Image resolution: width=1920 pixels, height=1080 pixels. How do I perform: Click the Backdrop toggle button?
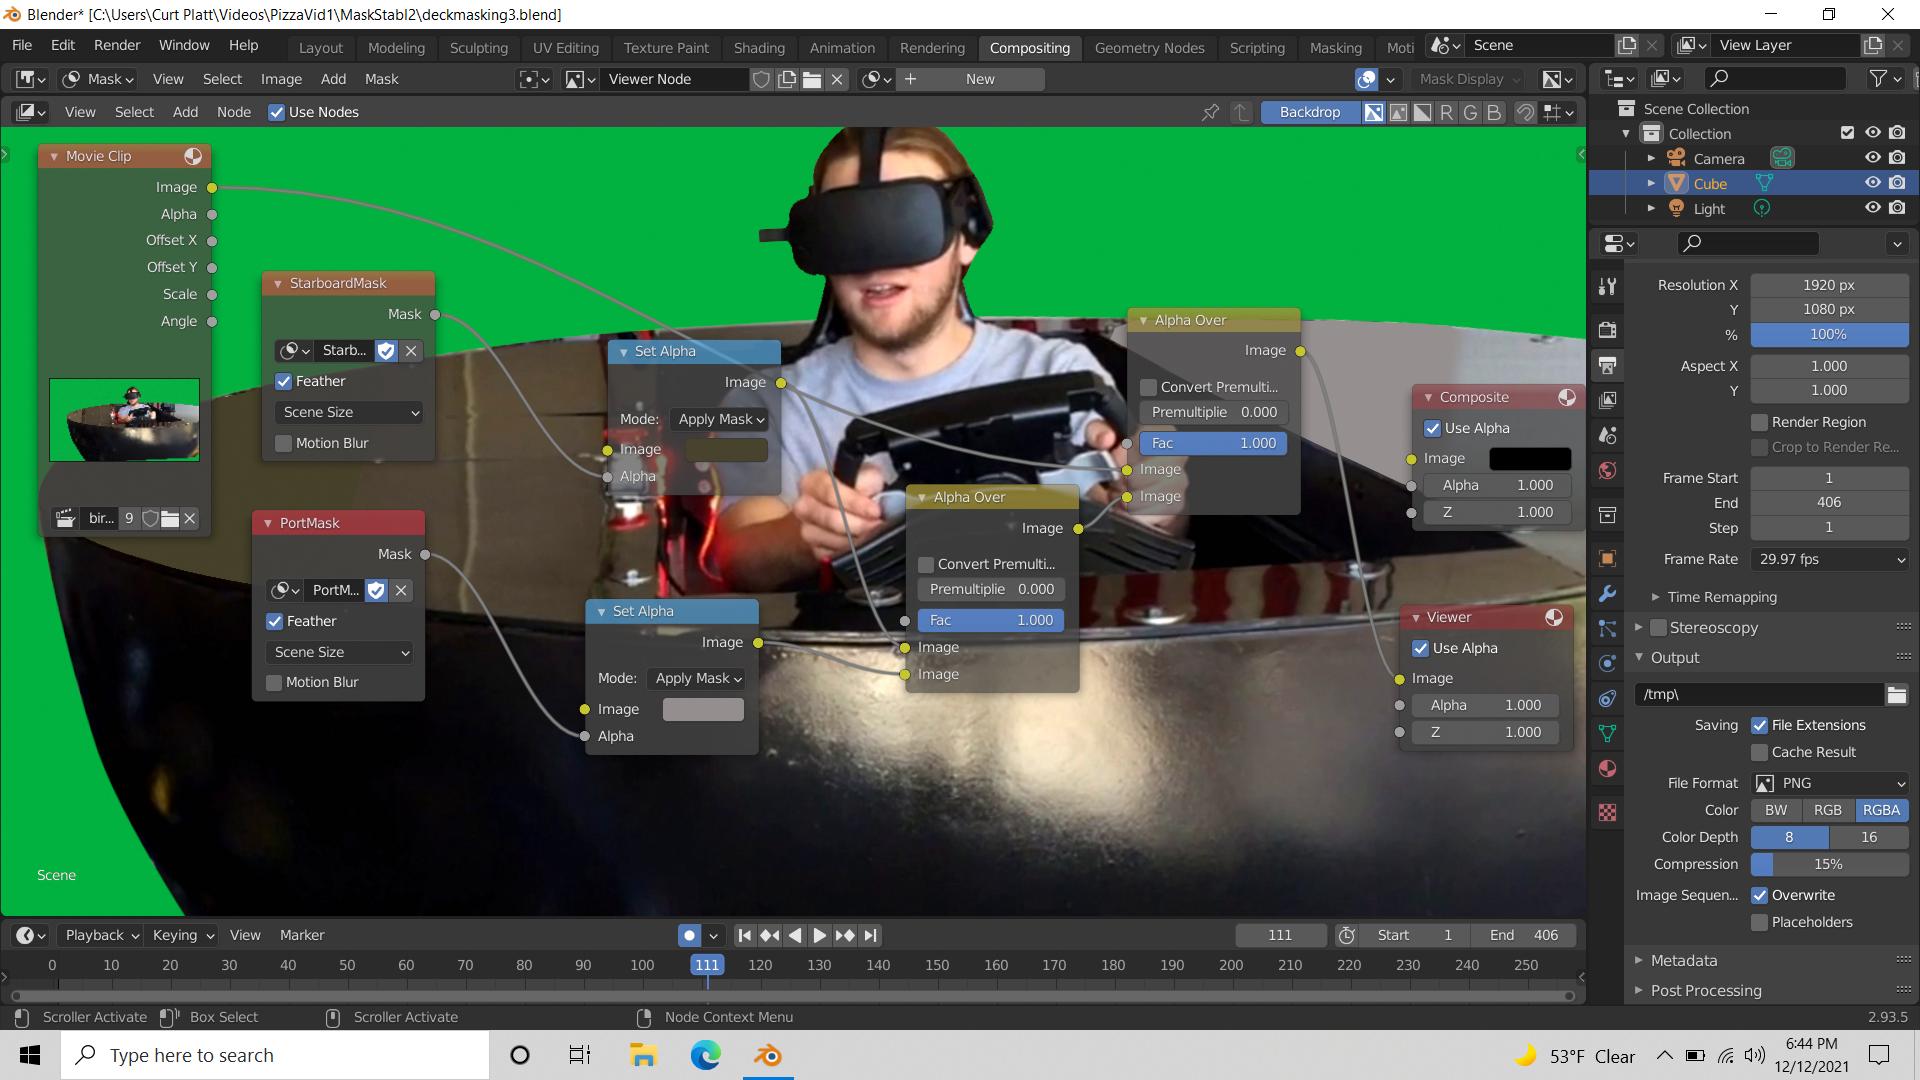click(1309, 111)
